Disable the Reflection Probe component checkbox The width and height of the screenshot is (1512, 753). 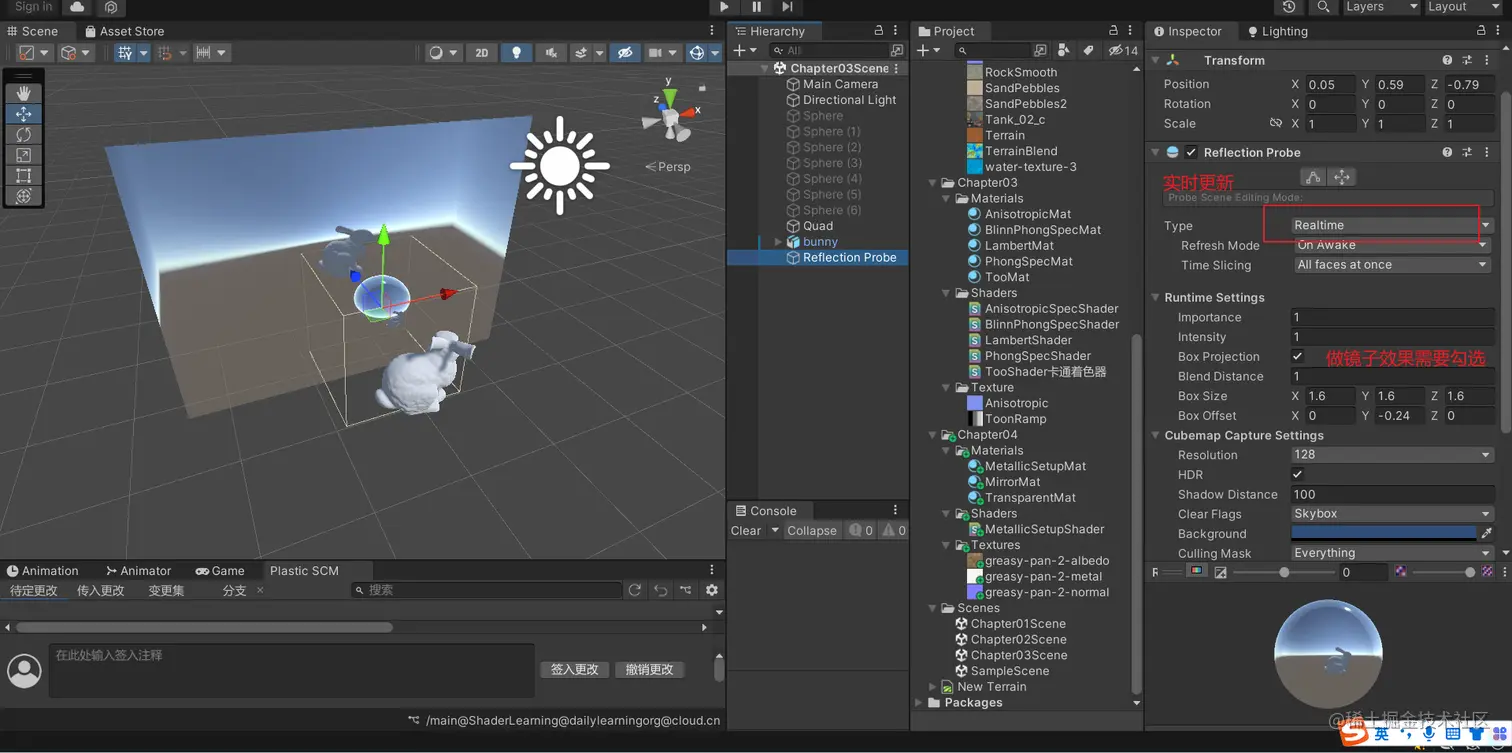click(x=1191, y=152)
